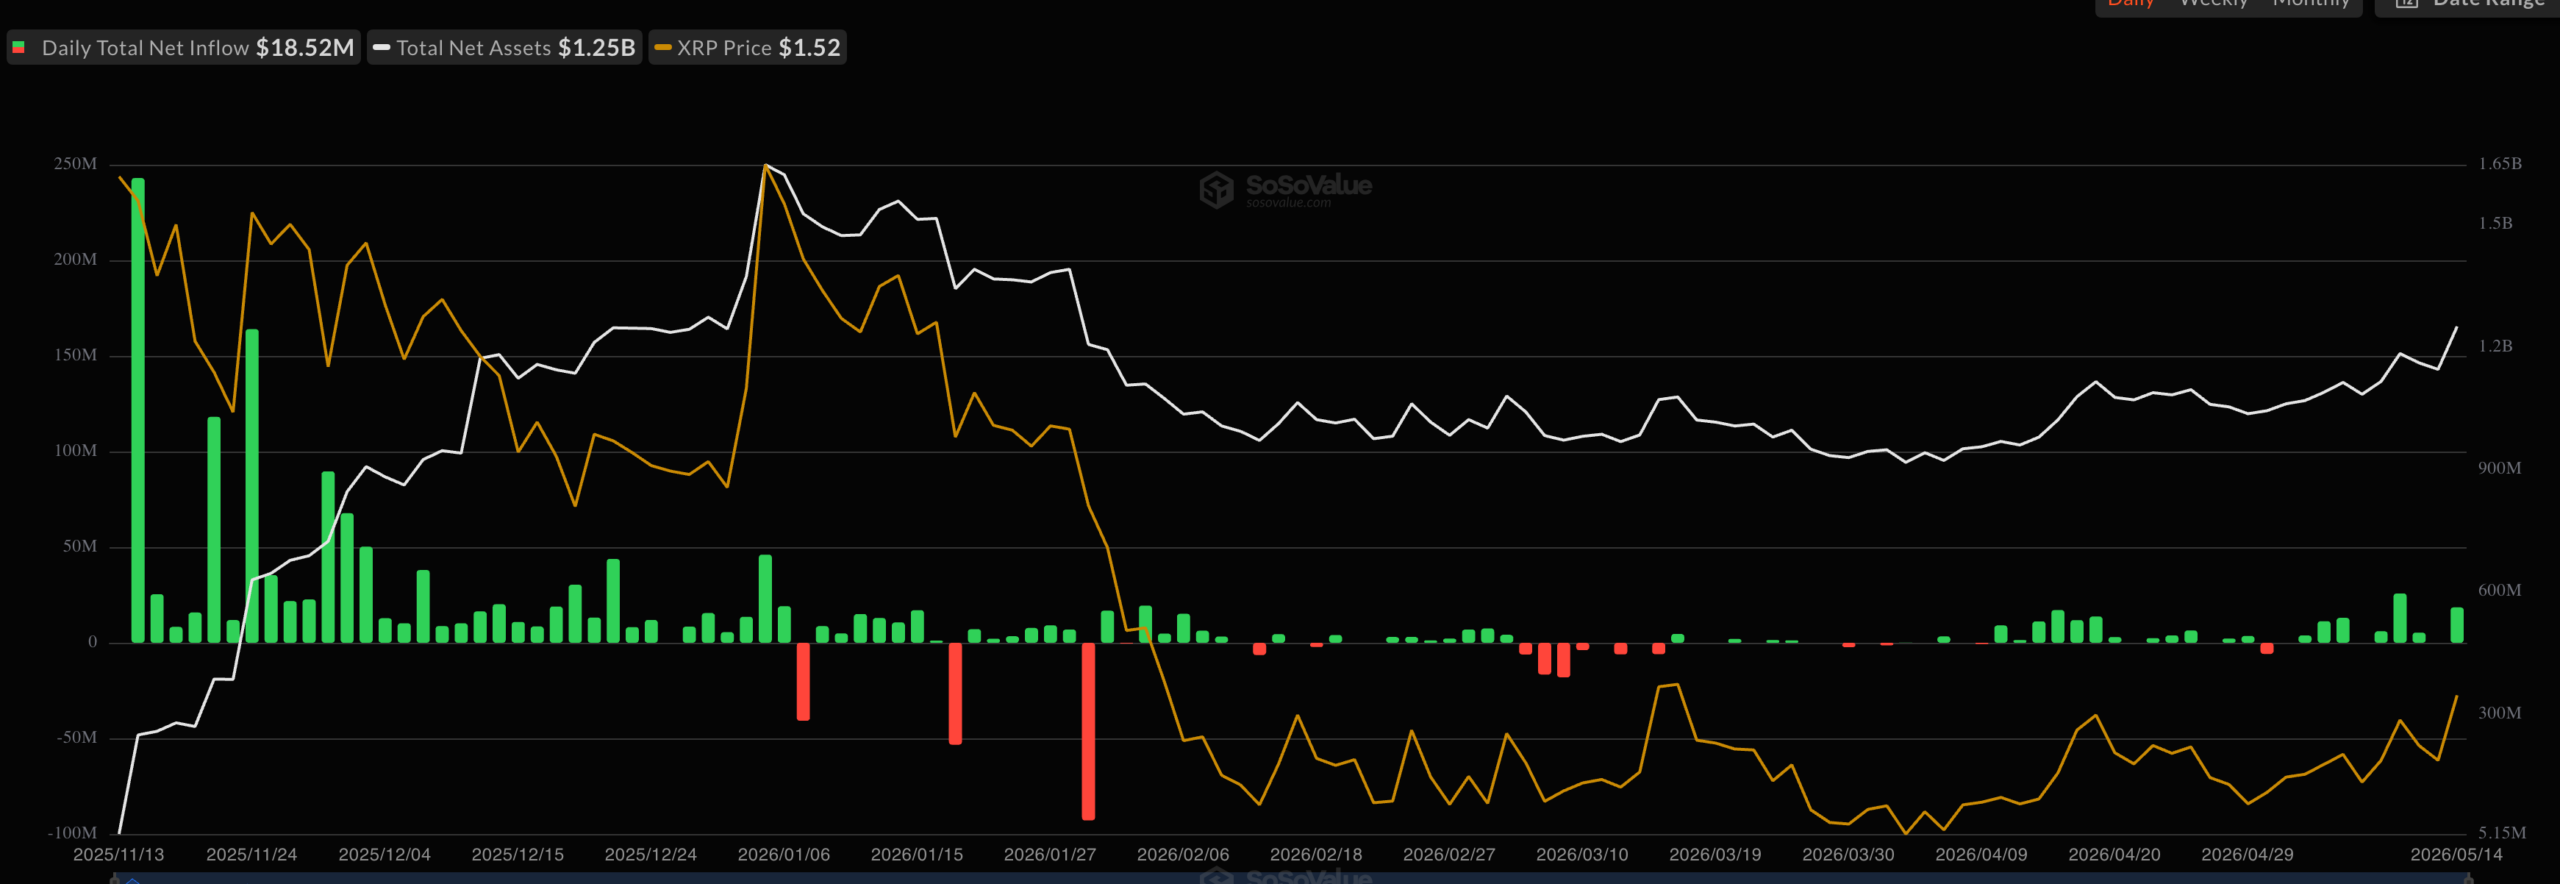Click the "200M" left axis label

click(x=76, y=260)
